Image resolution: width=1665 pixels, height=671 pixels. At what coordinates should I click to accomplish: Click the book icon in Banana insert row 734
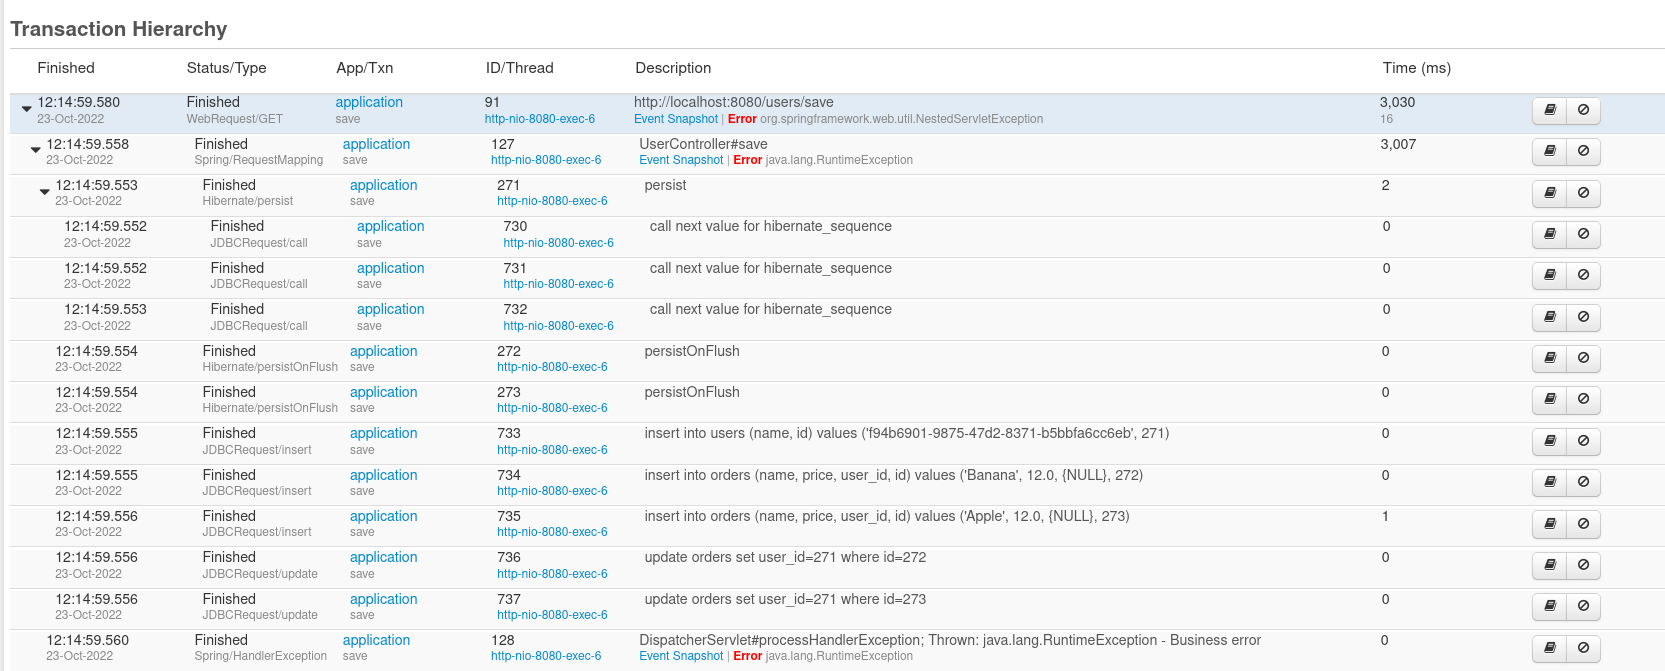tap(1550, 482)
